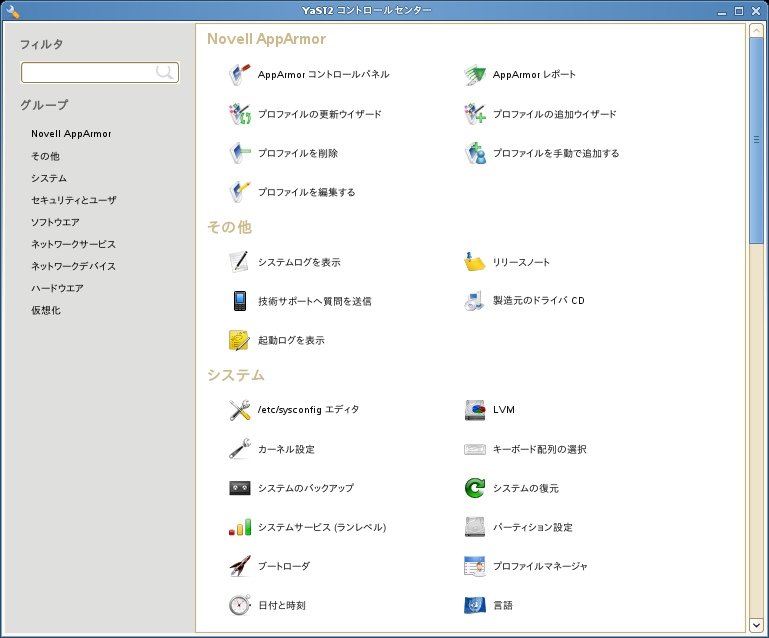Open 起動ログを表示 icon
This screenshot has height=638, width=769.
click(240, 340)
